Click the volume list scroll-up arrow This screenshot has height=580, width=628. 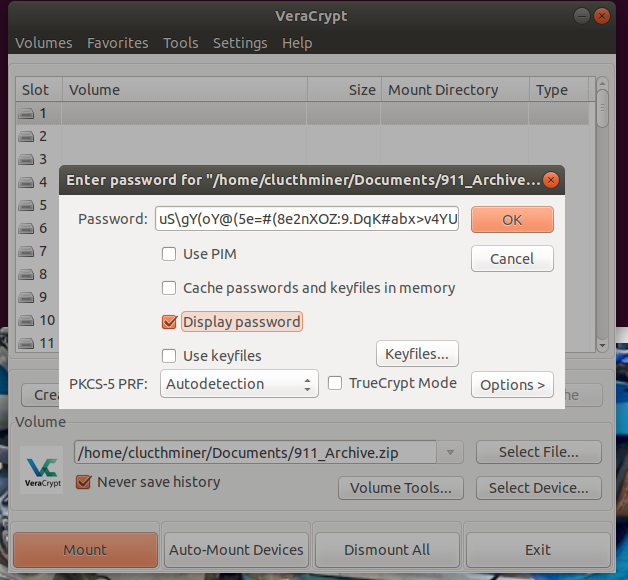tap(602, 84)
